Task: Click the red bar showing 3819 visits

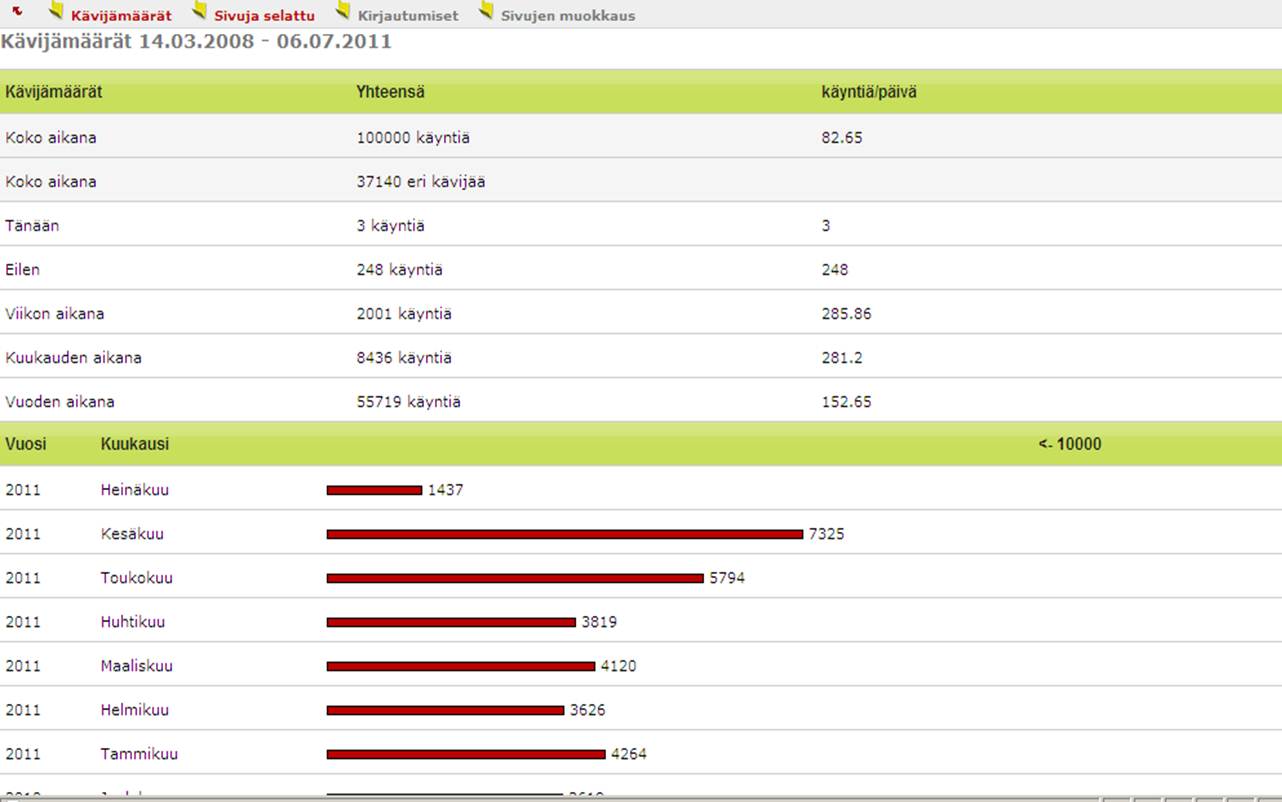Action: point(451,622)
